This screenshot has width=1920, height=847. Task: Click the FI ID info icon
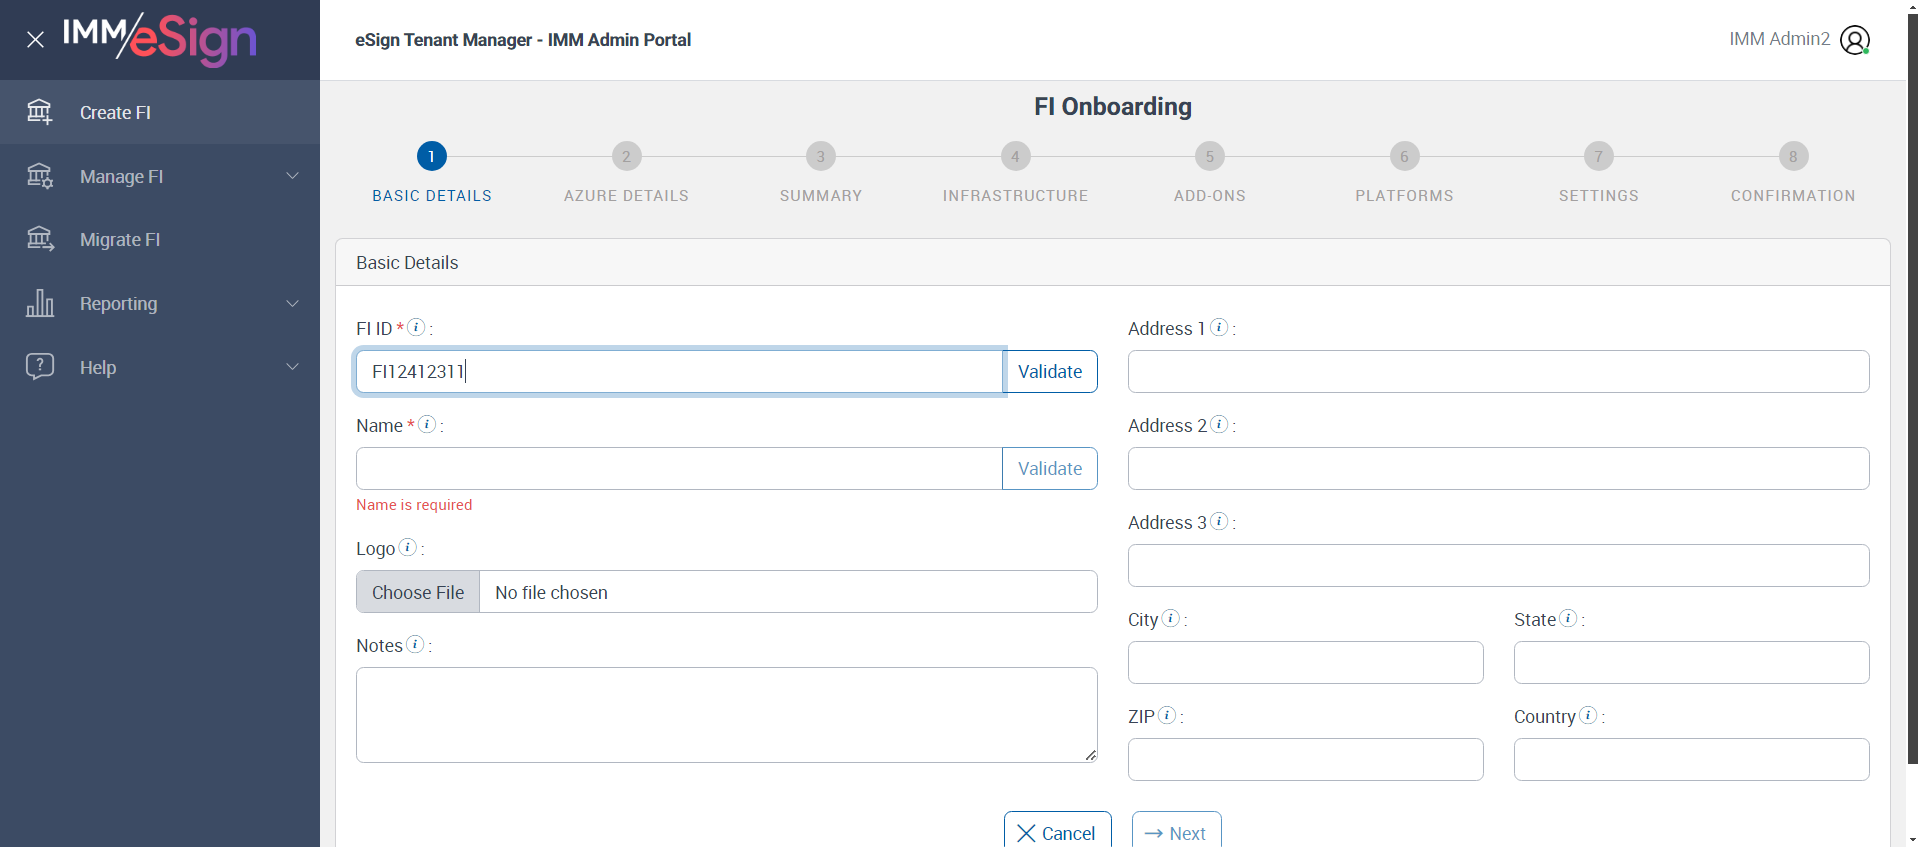click(417, 327)
